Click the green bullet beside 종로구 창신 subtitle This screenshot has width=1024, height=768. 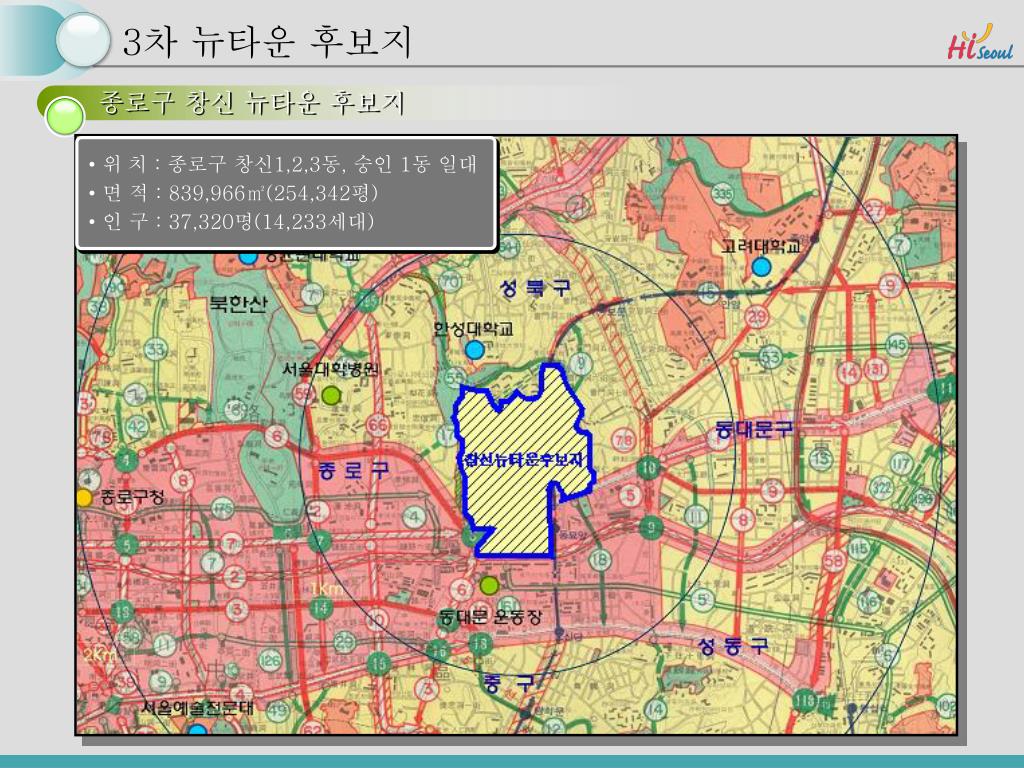click(64, 116)
